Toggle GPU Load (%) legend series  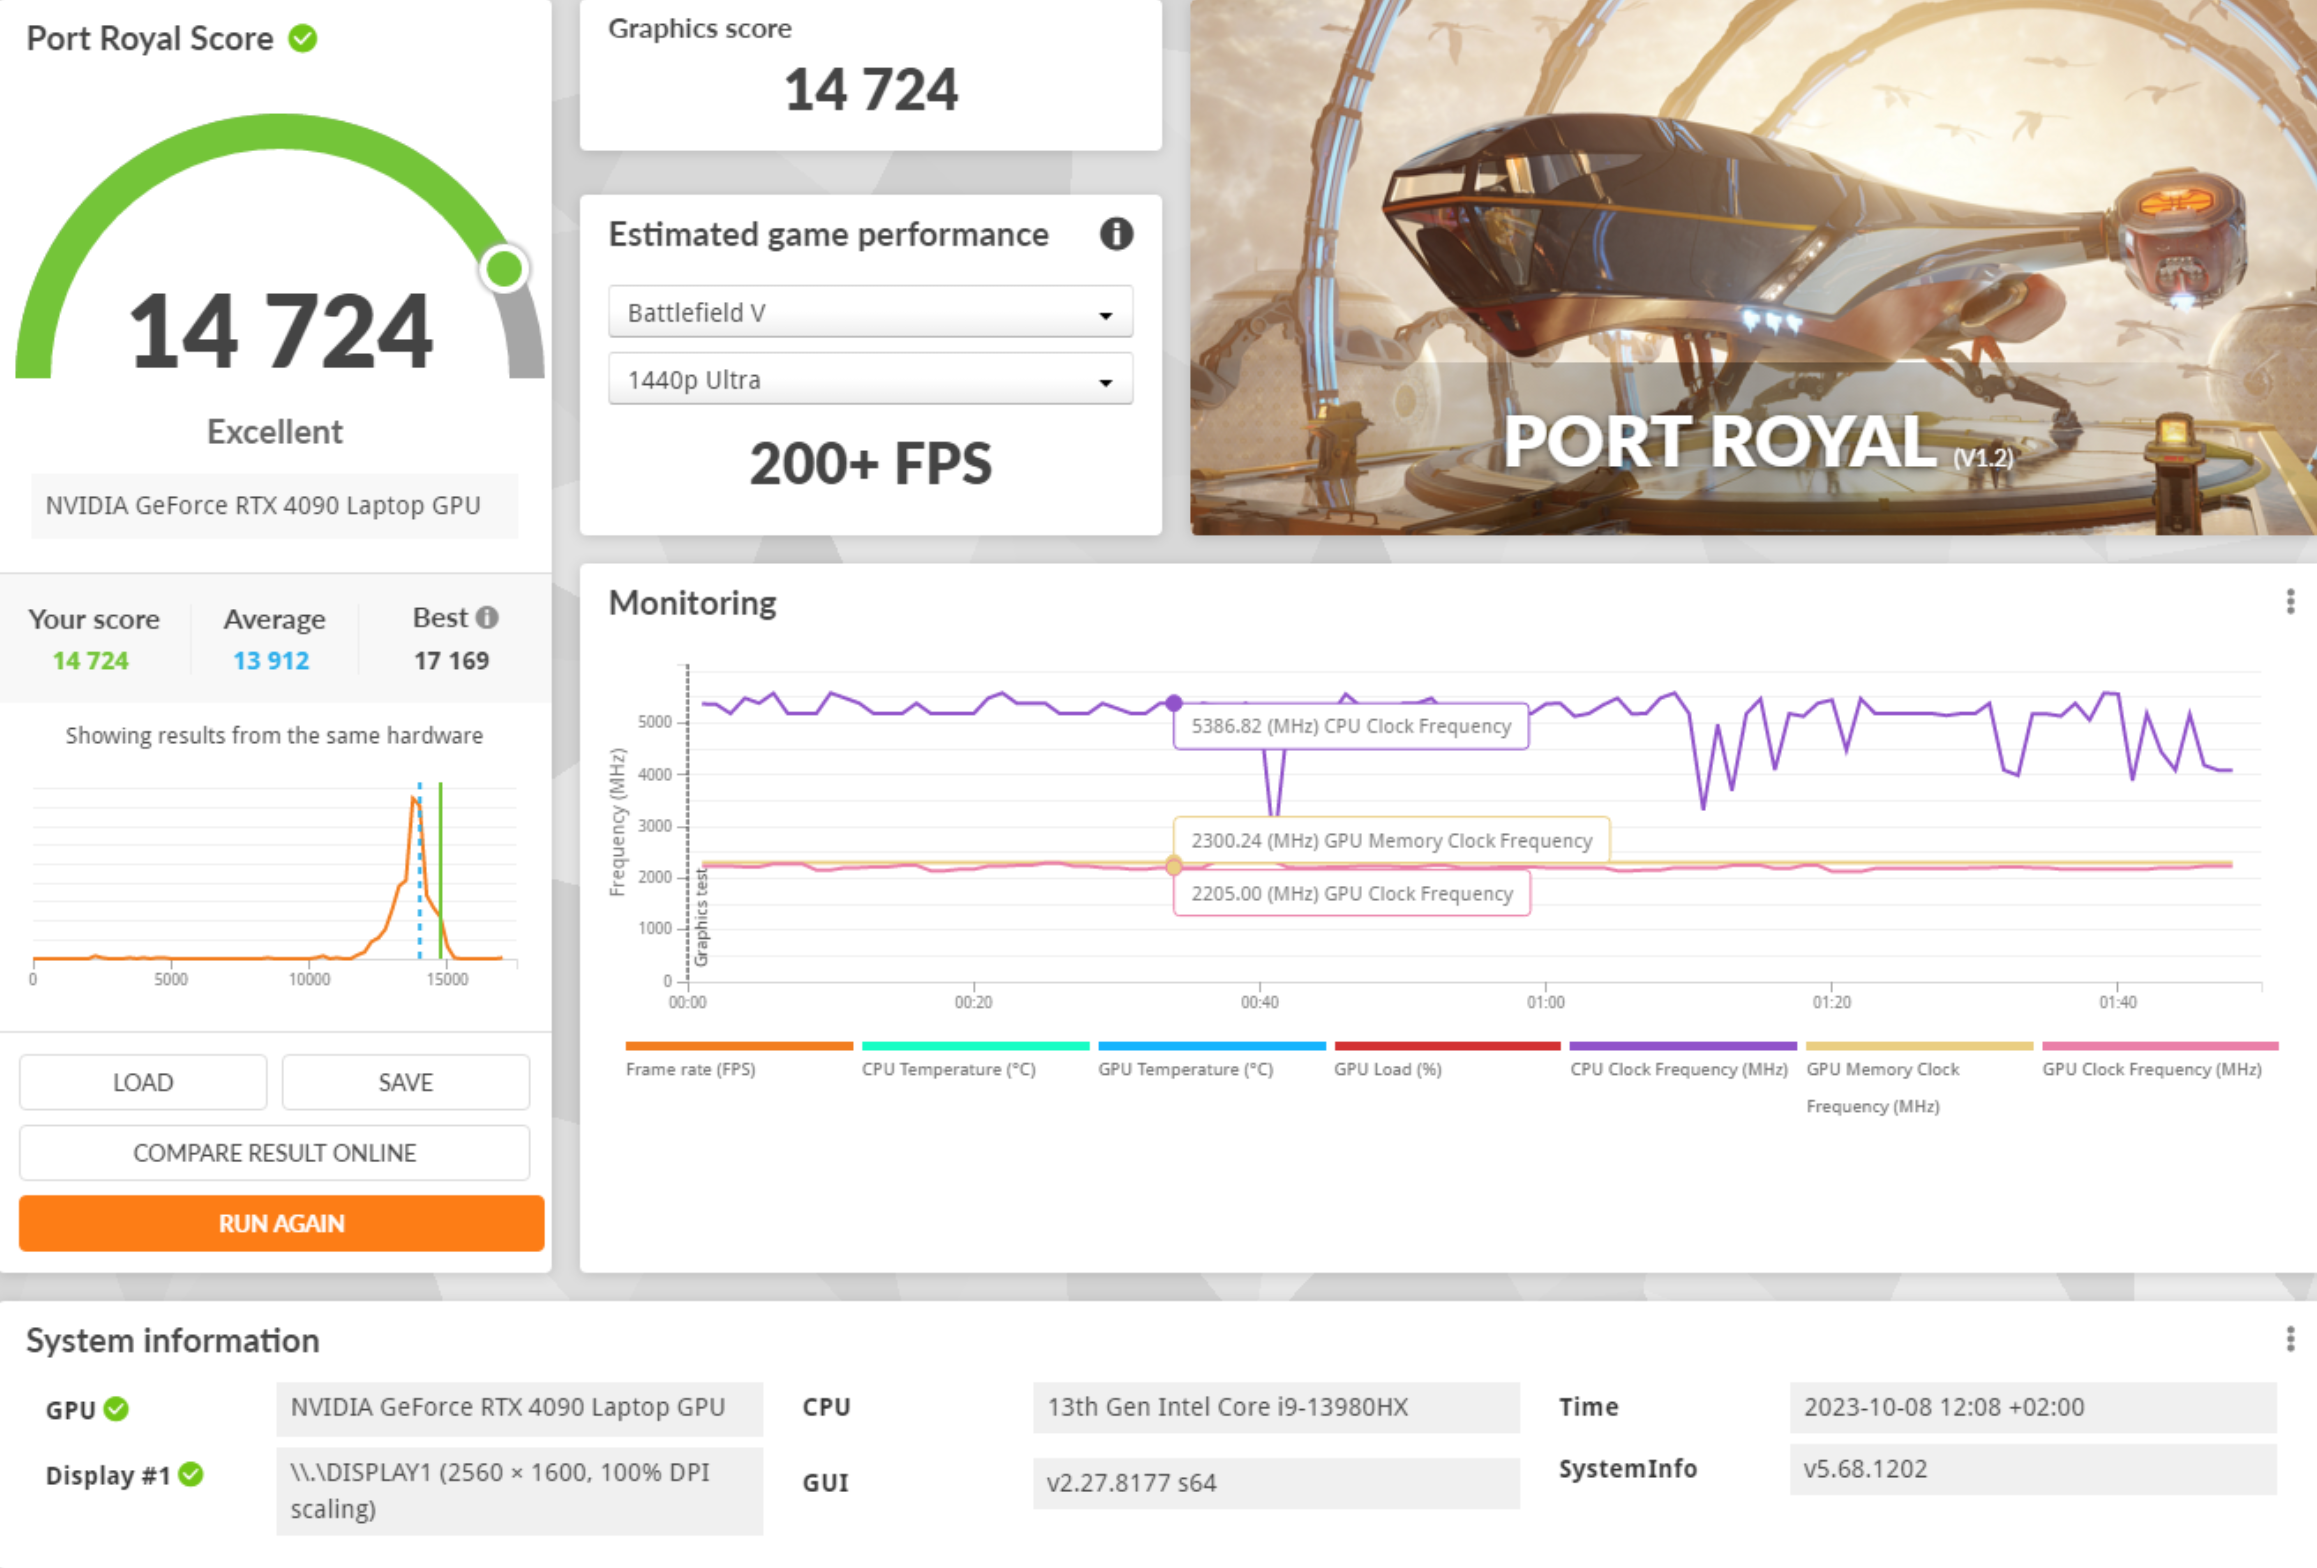tap(1387, 1069)
